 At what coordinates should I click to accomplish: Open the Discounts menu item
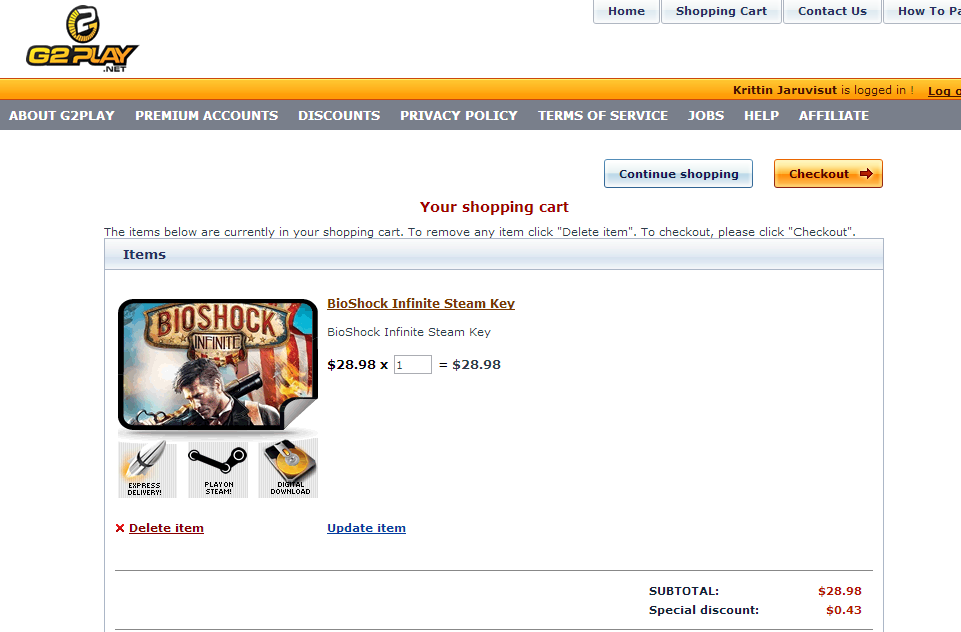(339, 116)
